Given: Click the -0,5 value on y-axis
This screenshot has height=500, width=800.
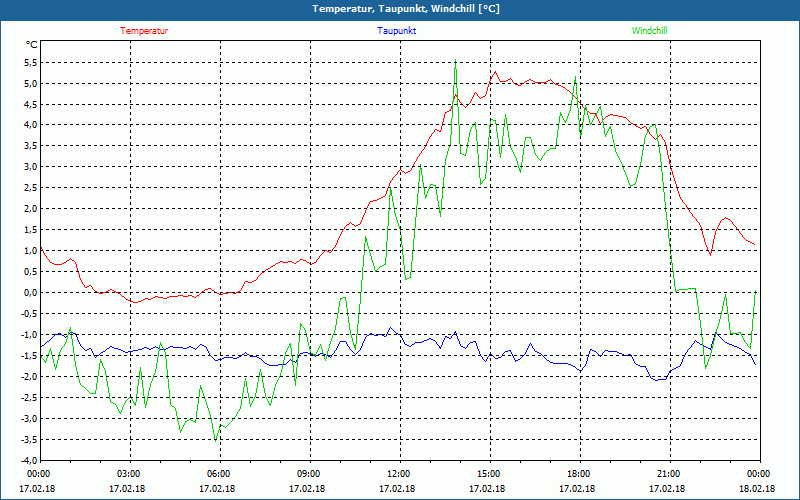Looking at the screenshot, I should coord(30,314).
